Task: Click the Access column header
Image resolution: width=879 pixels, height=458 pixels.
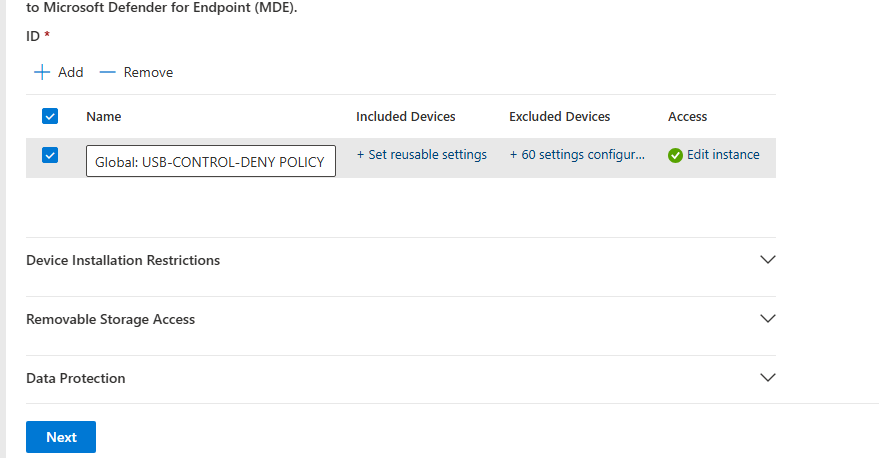Action: click(687, 117)
